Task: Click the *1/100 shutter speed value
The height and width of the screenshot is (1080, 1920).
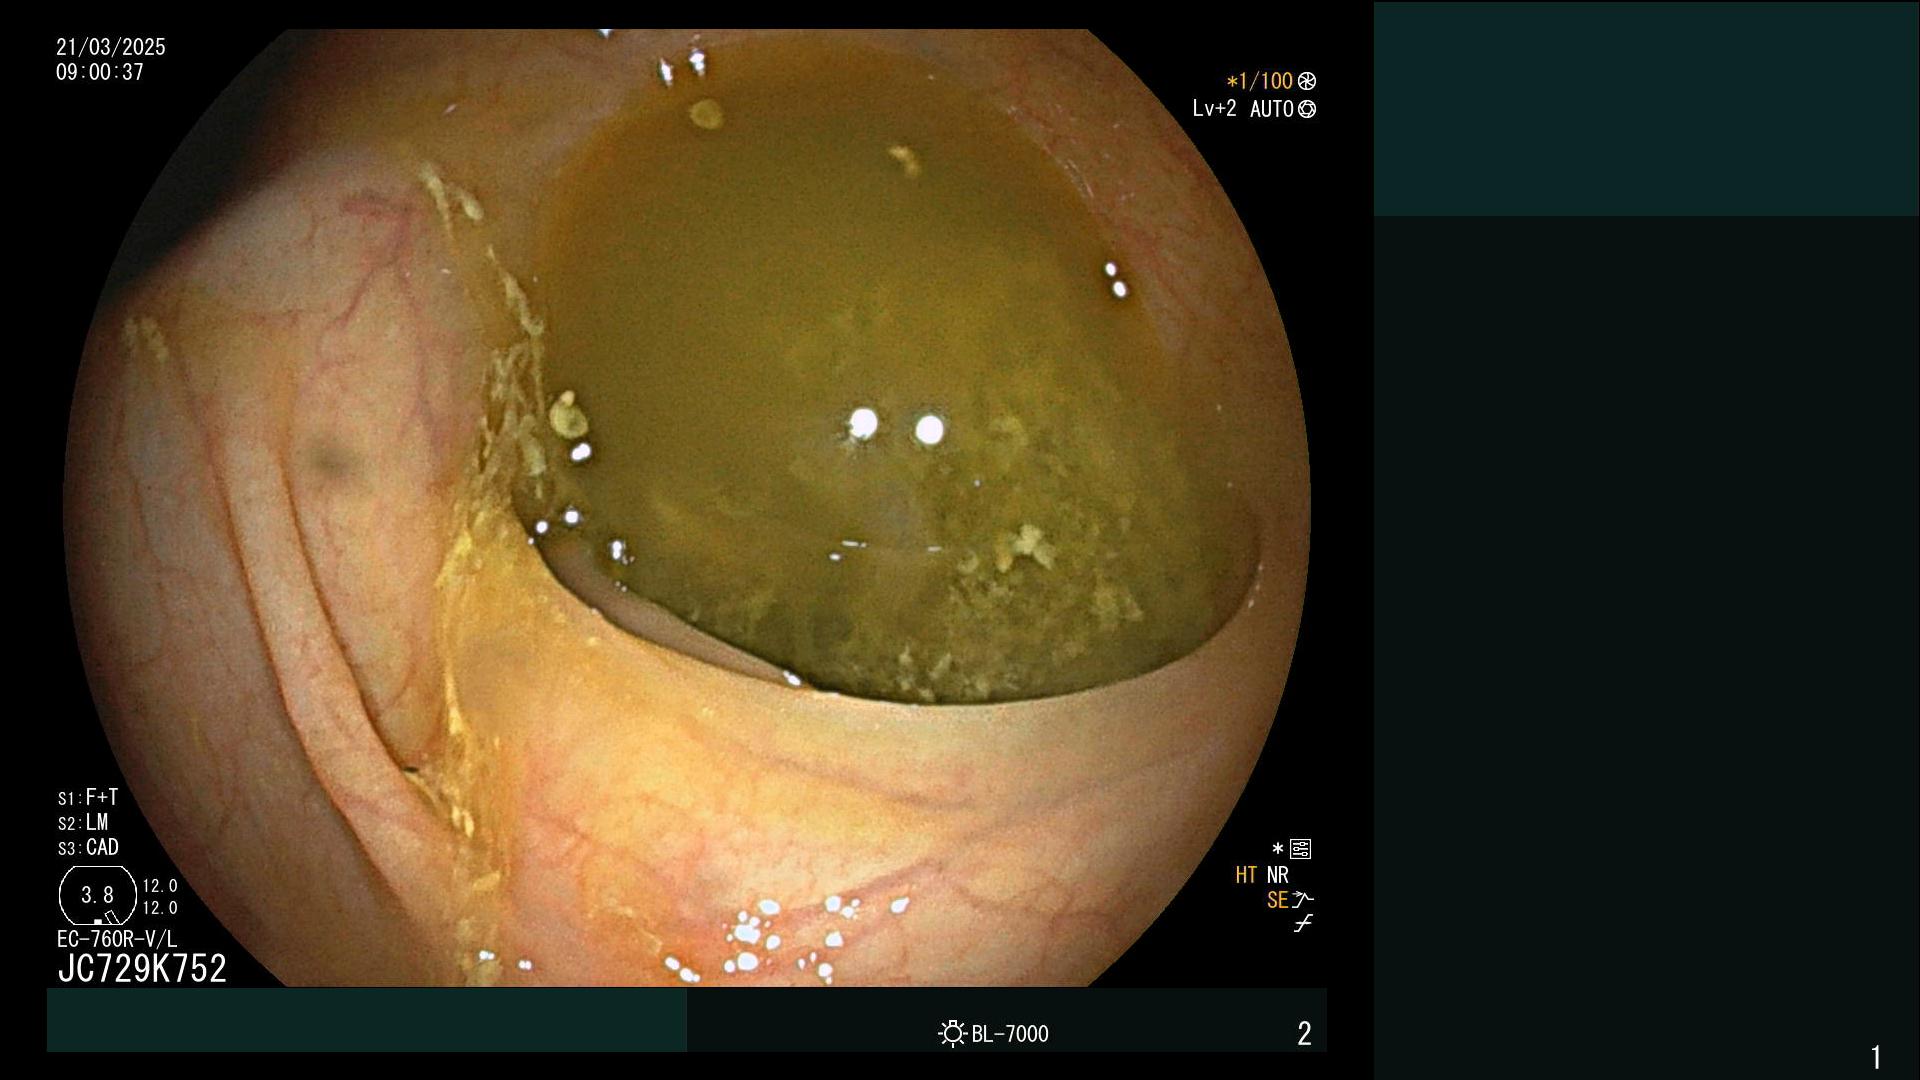Action: coord(1260,81)
